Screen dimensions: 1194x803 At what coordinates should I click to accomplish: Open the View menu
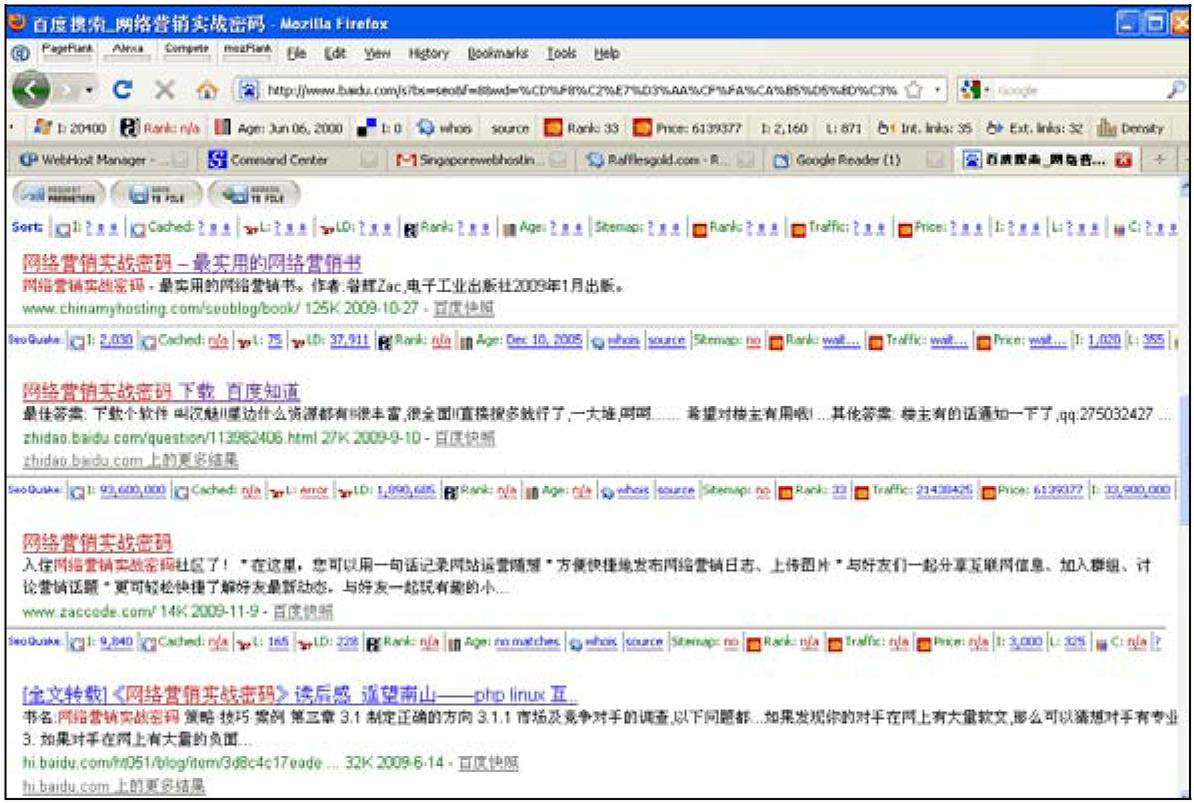pyautogui.click(x=377, y=53)
